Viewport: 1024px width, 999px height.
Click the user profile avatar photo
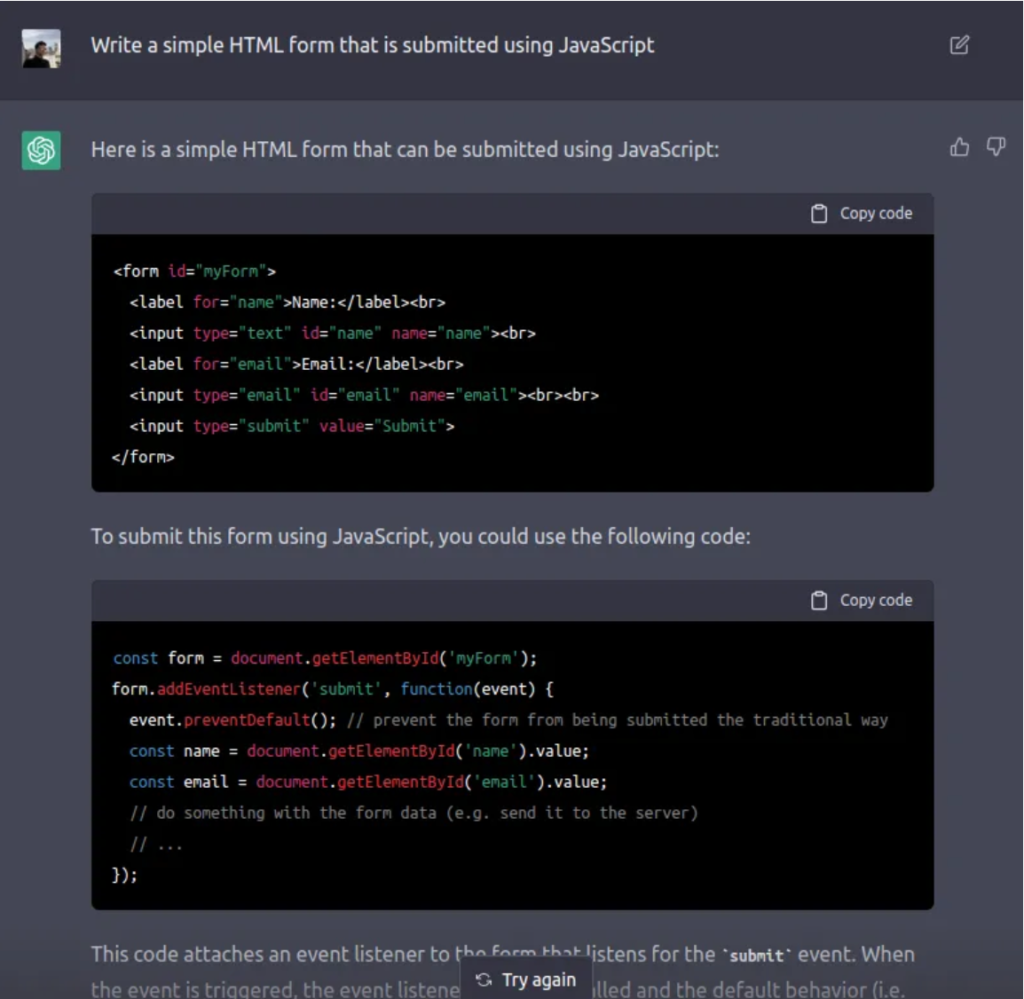pyautogui.click(x=42, y=48)
